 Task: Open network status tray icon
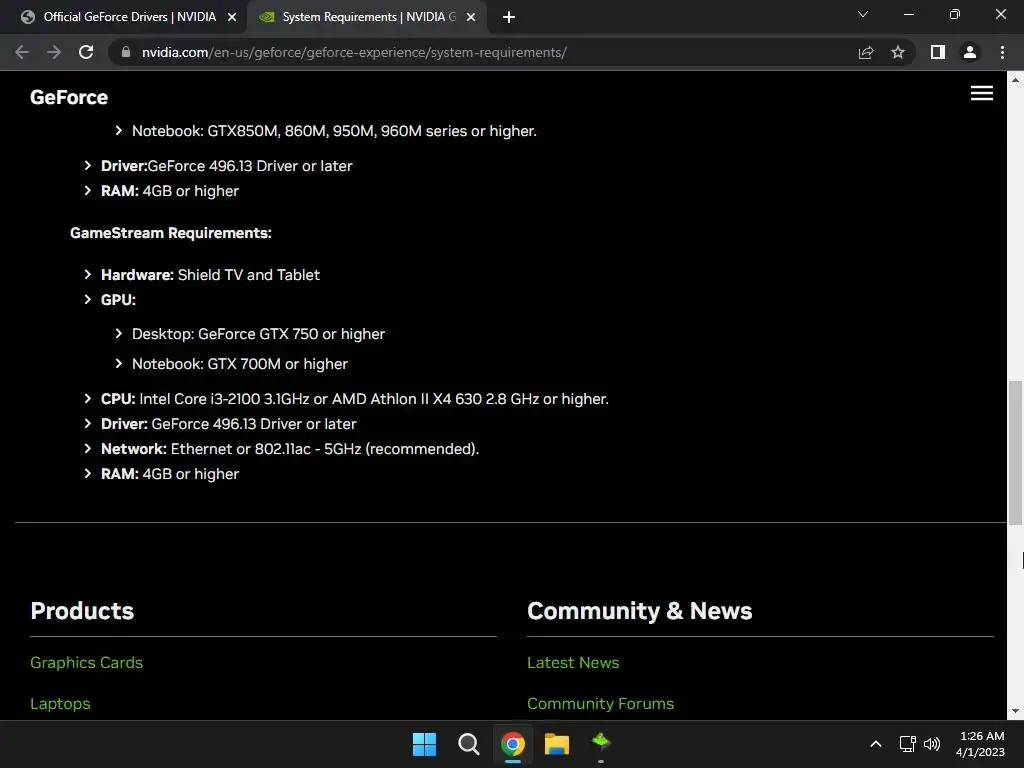pos(908,744)
